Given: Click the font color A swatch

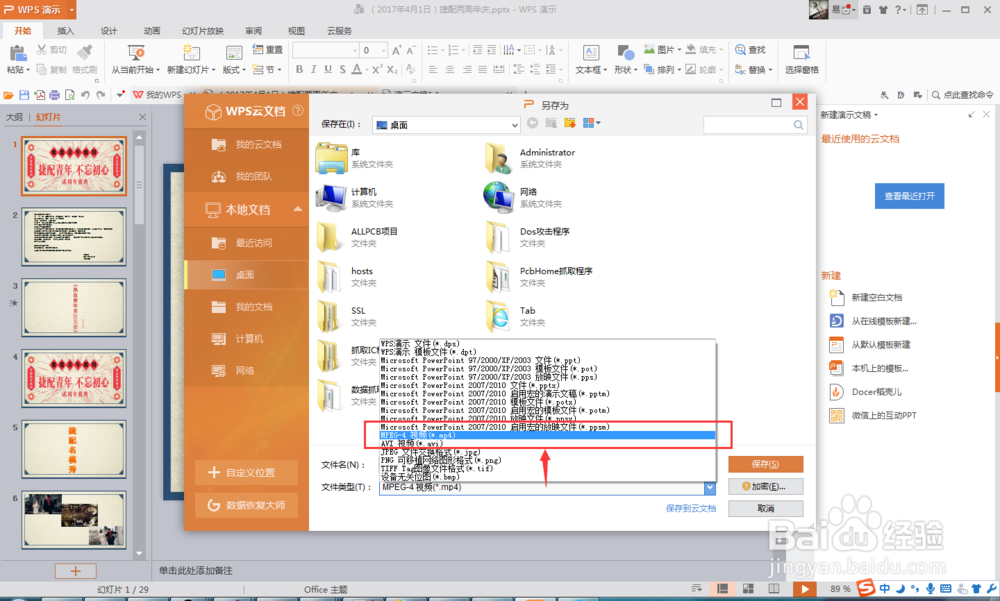Looking at the screenshot, I should [x=357, y=70].
